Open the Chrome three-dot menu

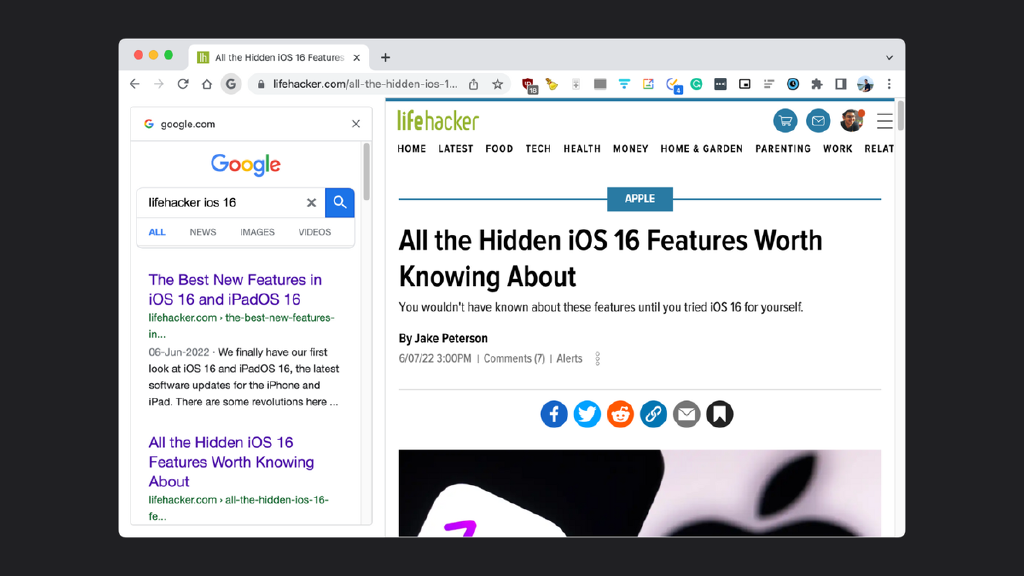[x=889, y=84]
